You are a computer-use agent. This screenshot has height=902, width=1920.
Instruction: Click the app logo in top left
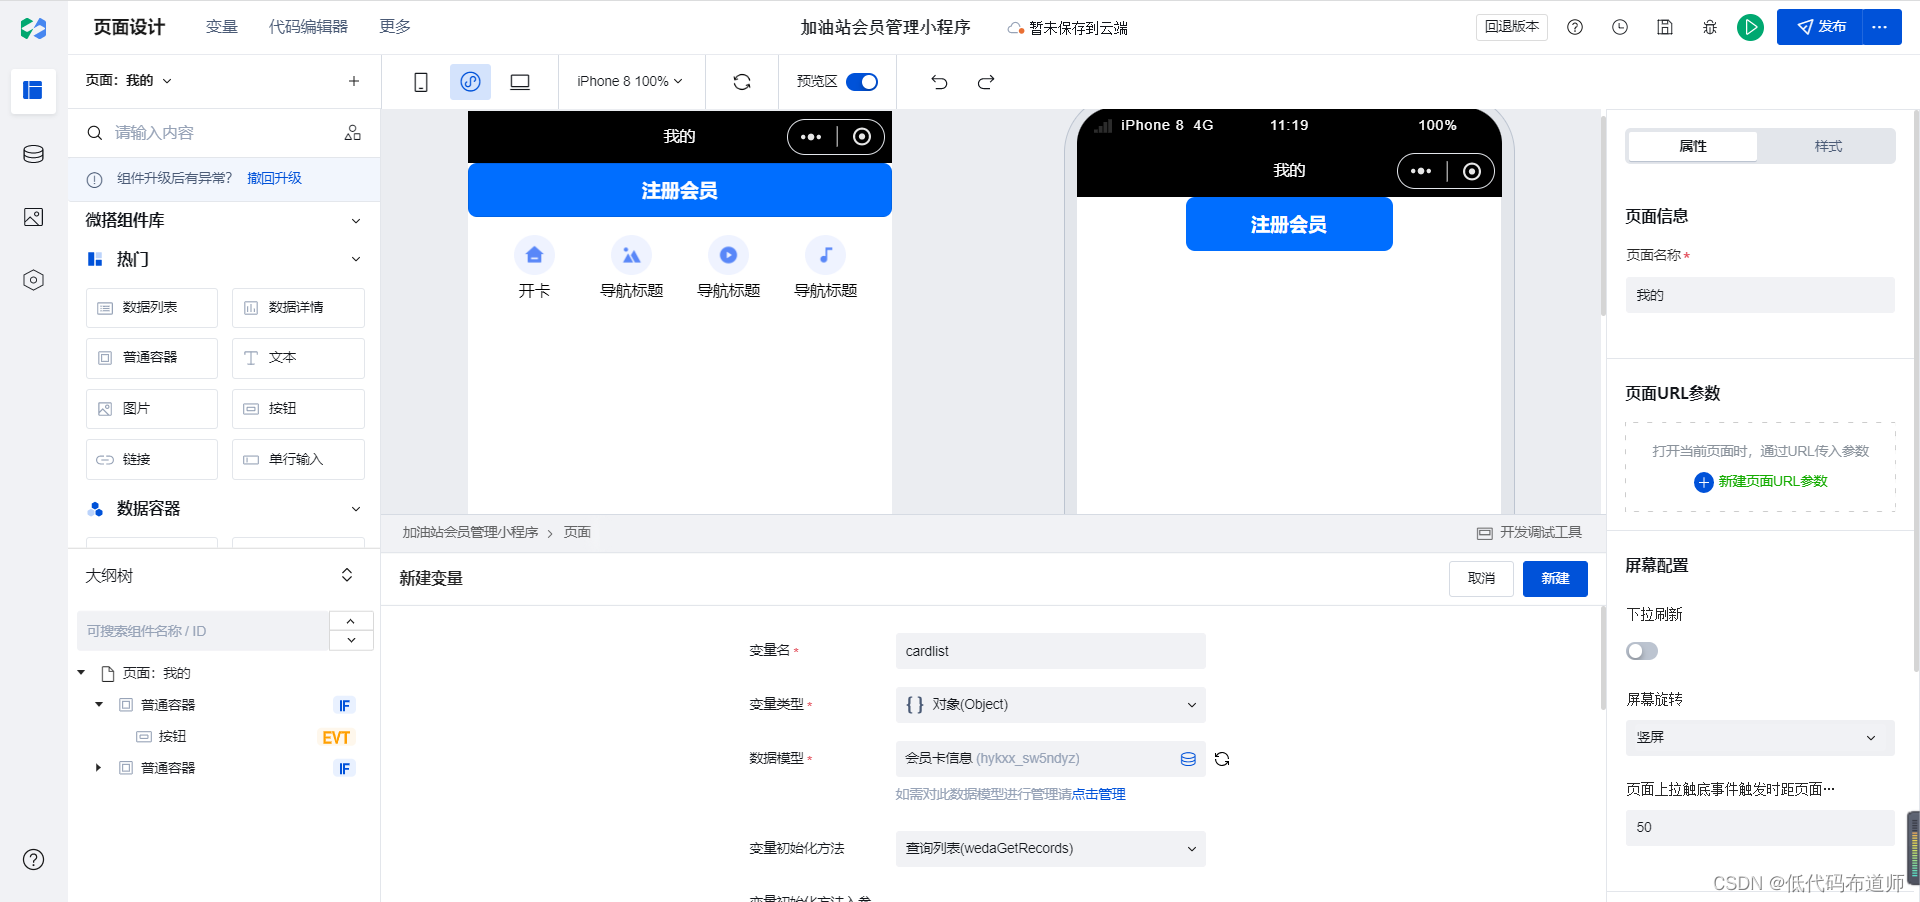click(33, 28)
